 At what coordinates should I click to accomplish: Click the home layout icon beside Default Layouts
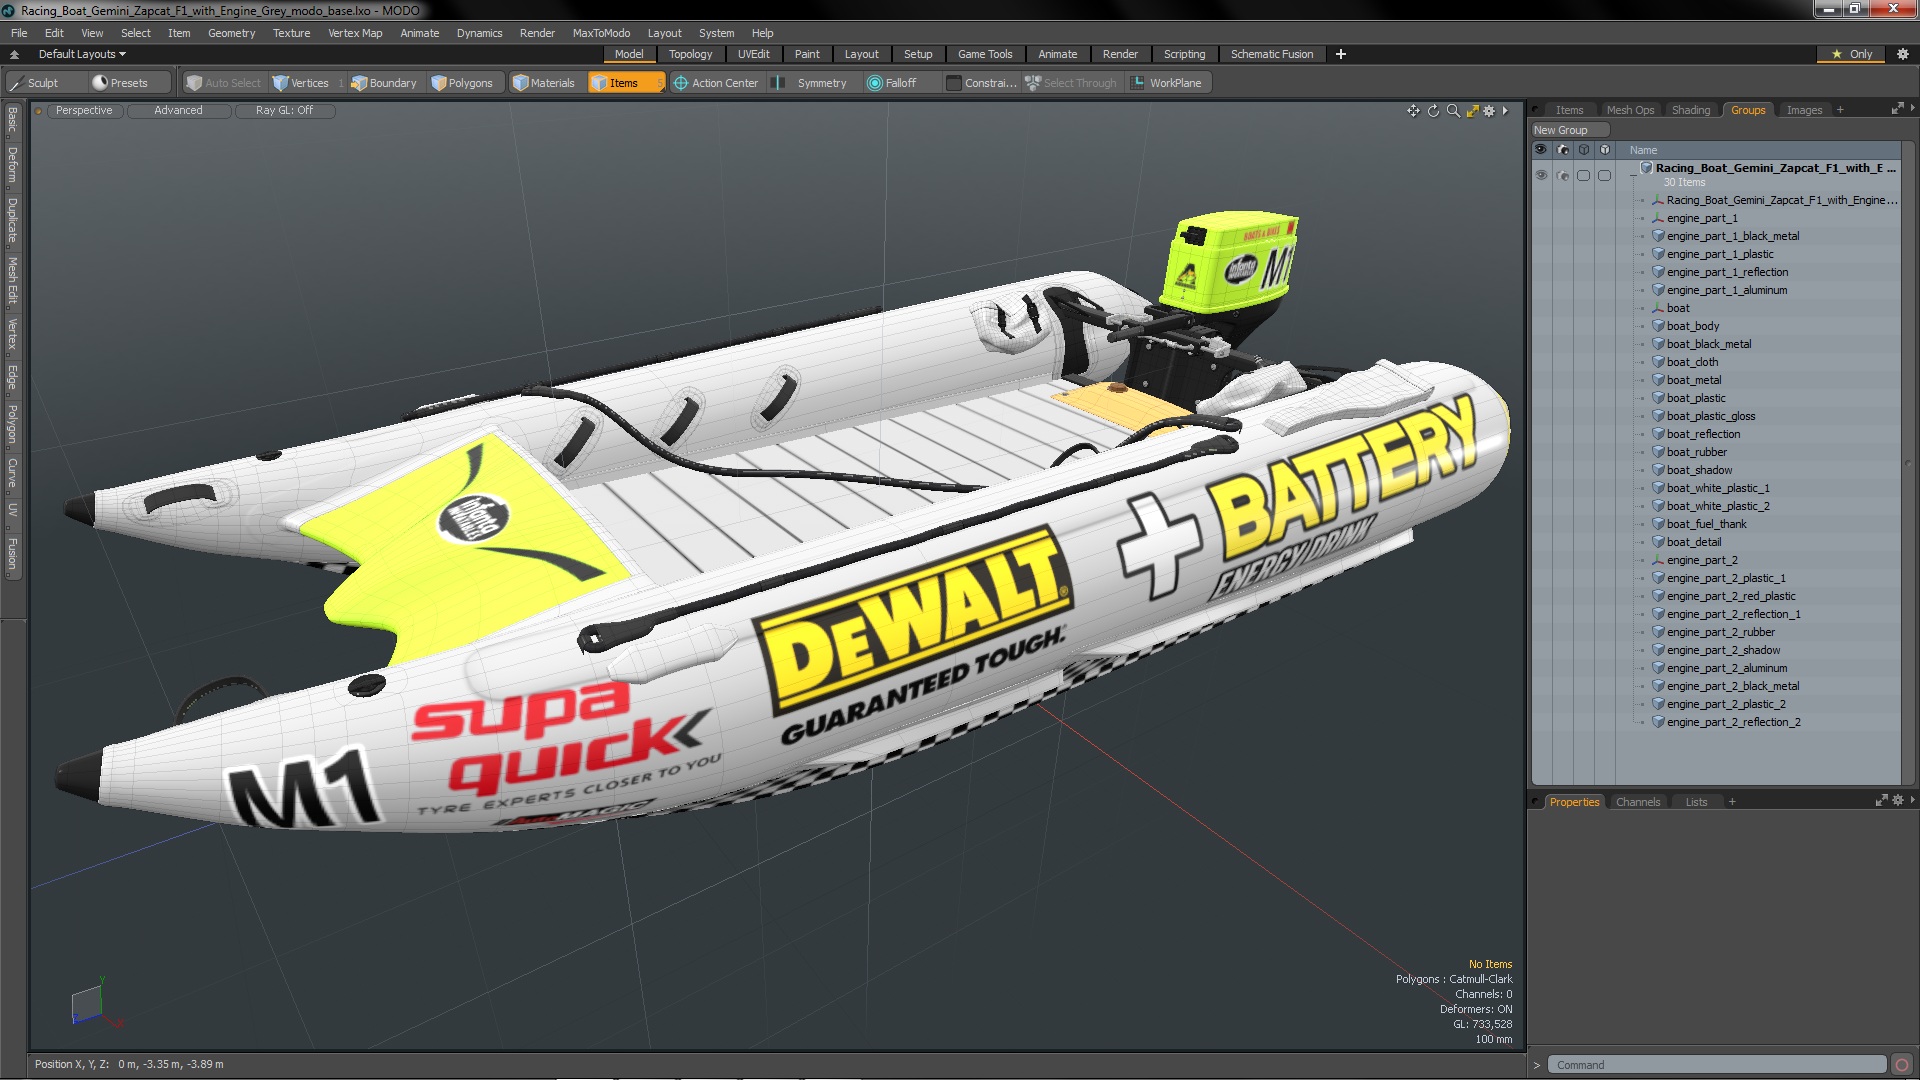[14, 54]
